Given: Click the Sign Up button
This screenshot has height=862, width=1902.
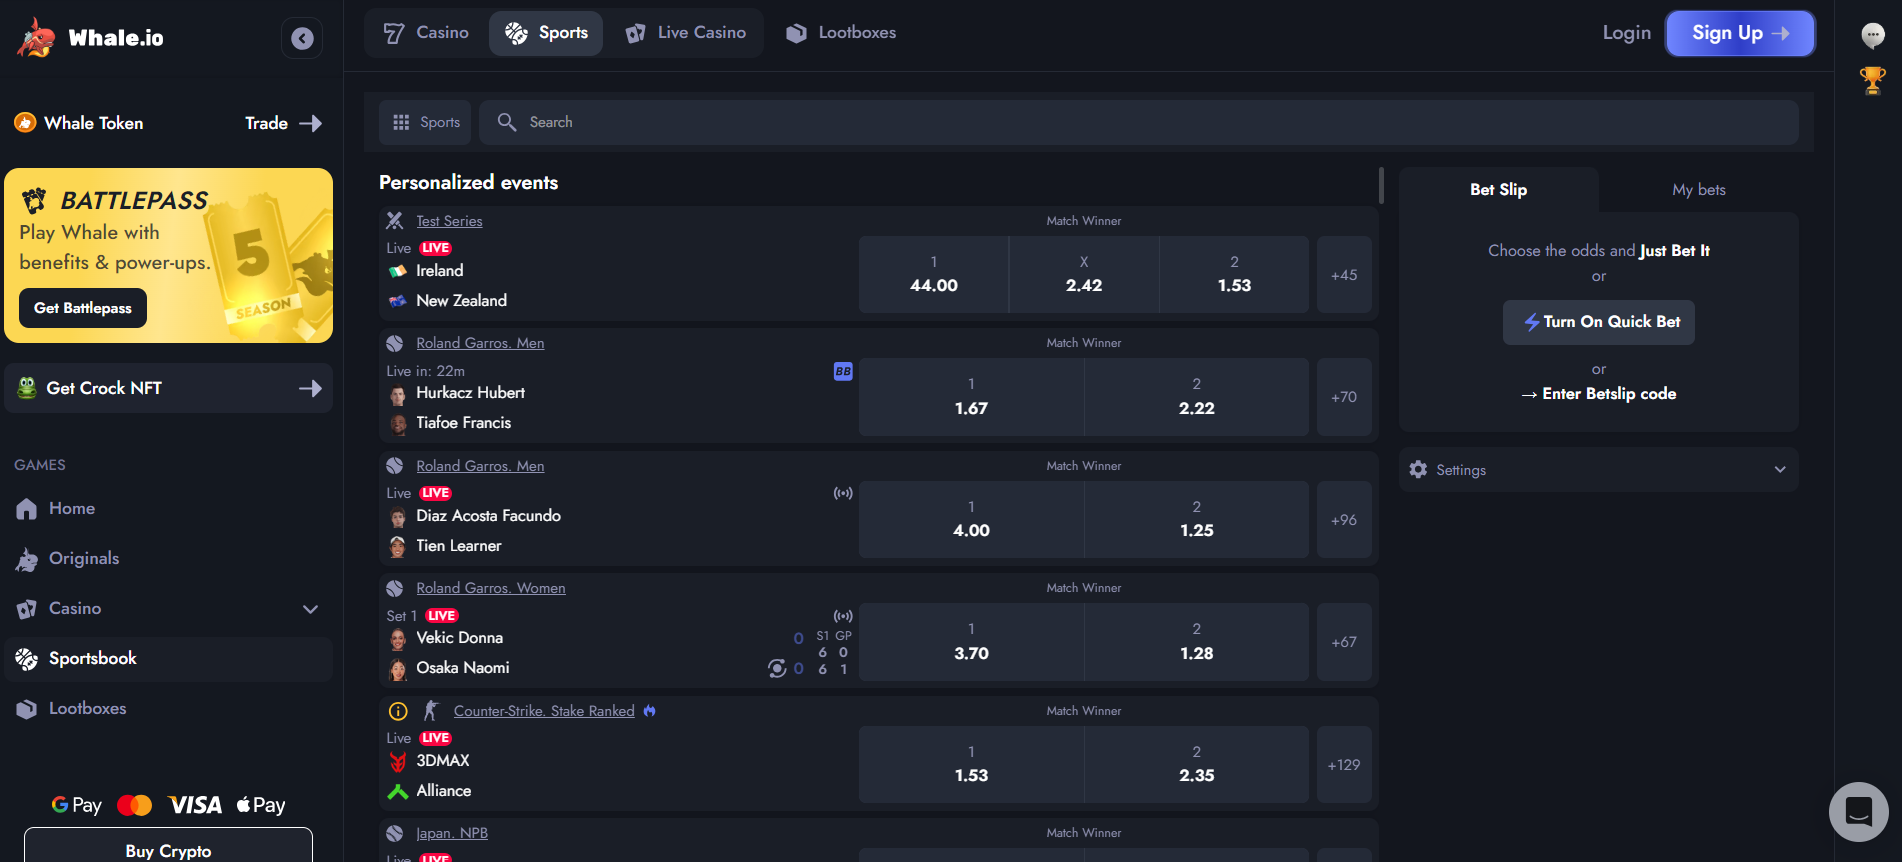Looking at the screenshot, I should [x=1740, y=33].
